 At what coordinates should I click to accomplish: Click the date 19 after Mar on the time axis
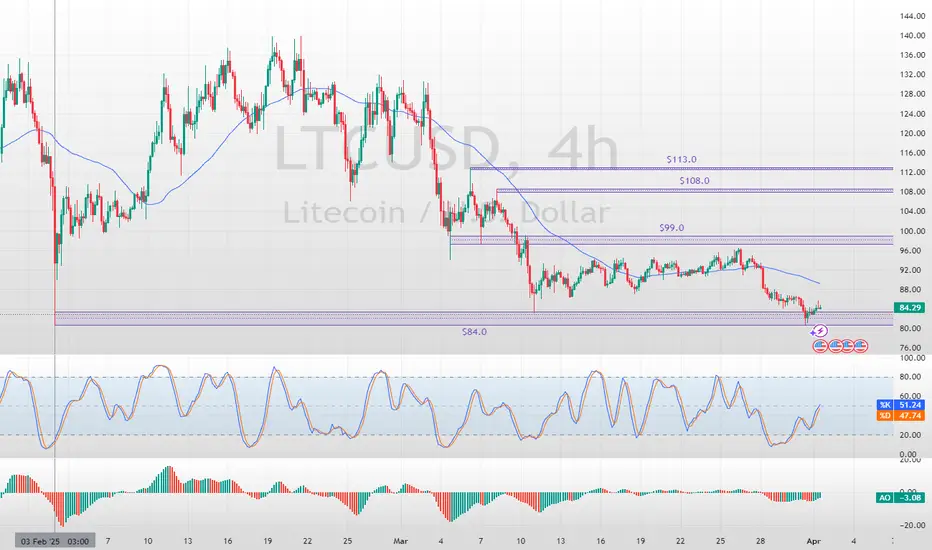640,541
